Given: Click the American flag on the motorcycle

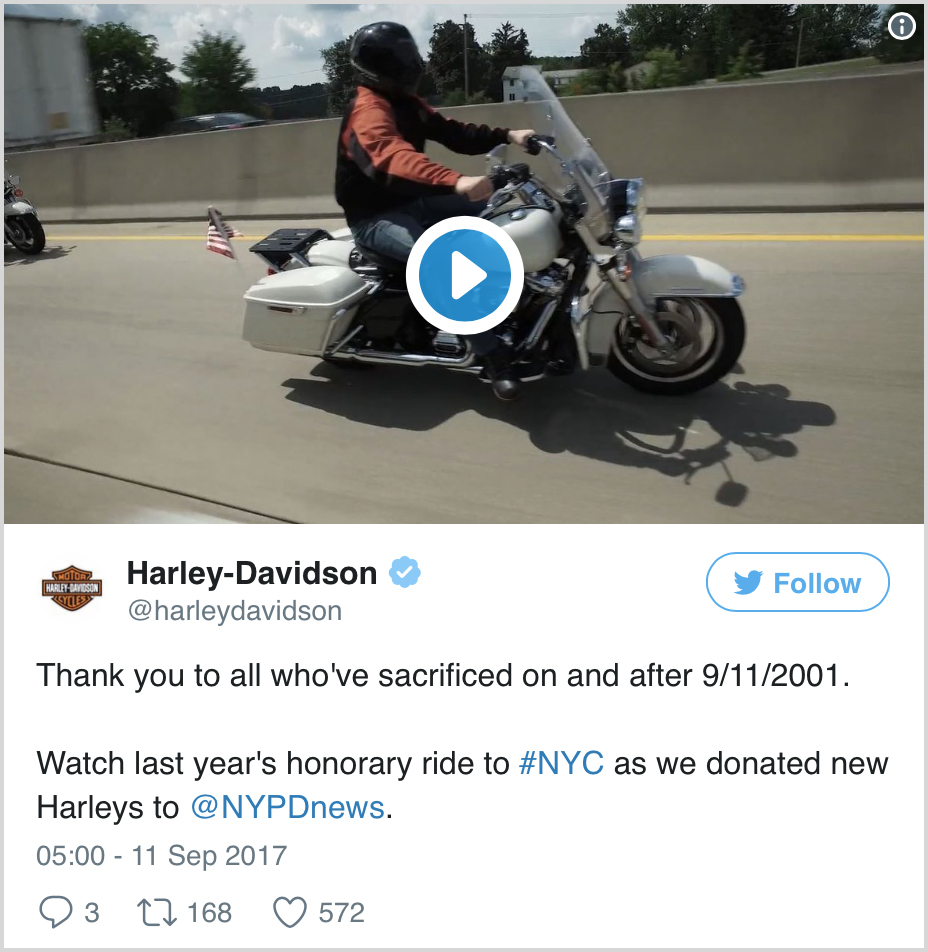Looking at the screenshot, I should 221,233.
